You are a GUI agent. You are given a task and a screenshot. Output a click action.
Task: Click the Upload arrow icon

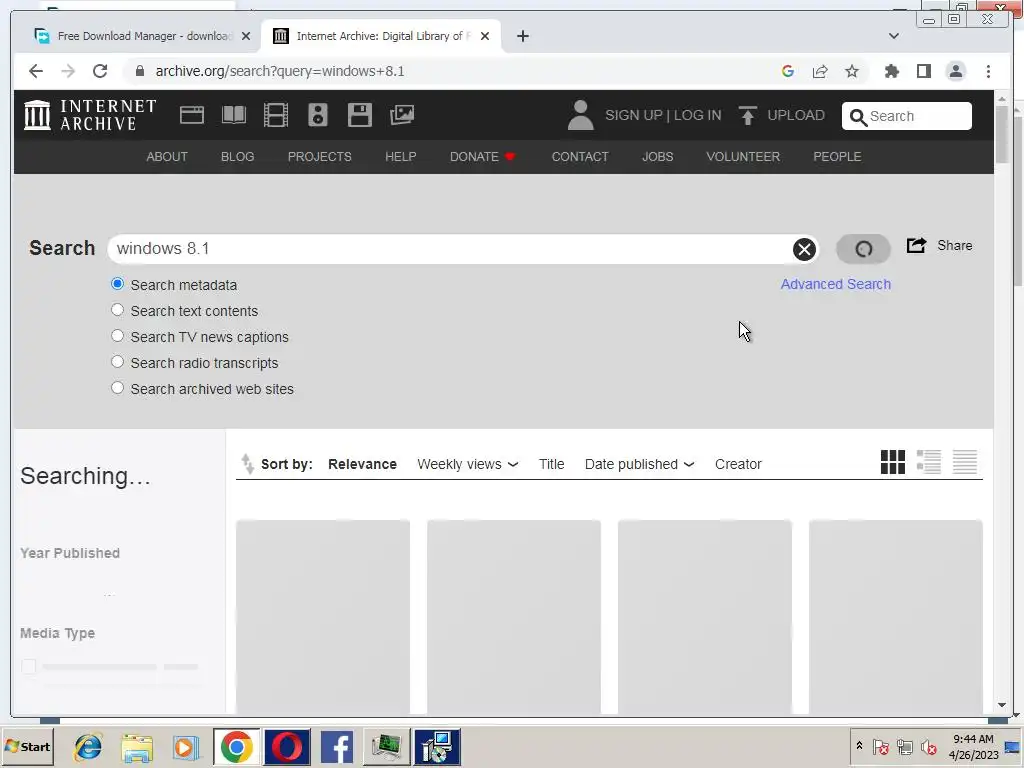pos(748,115)
